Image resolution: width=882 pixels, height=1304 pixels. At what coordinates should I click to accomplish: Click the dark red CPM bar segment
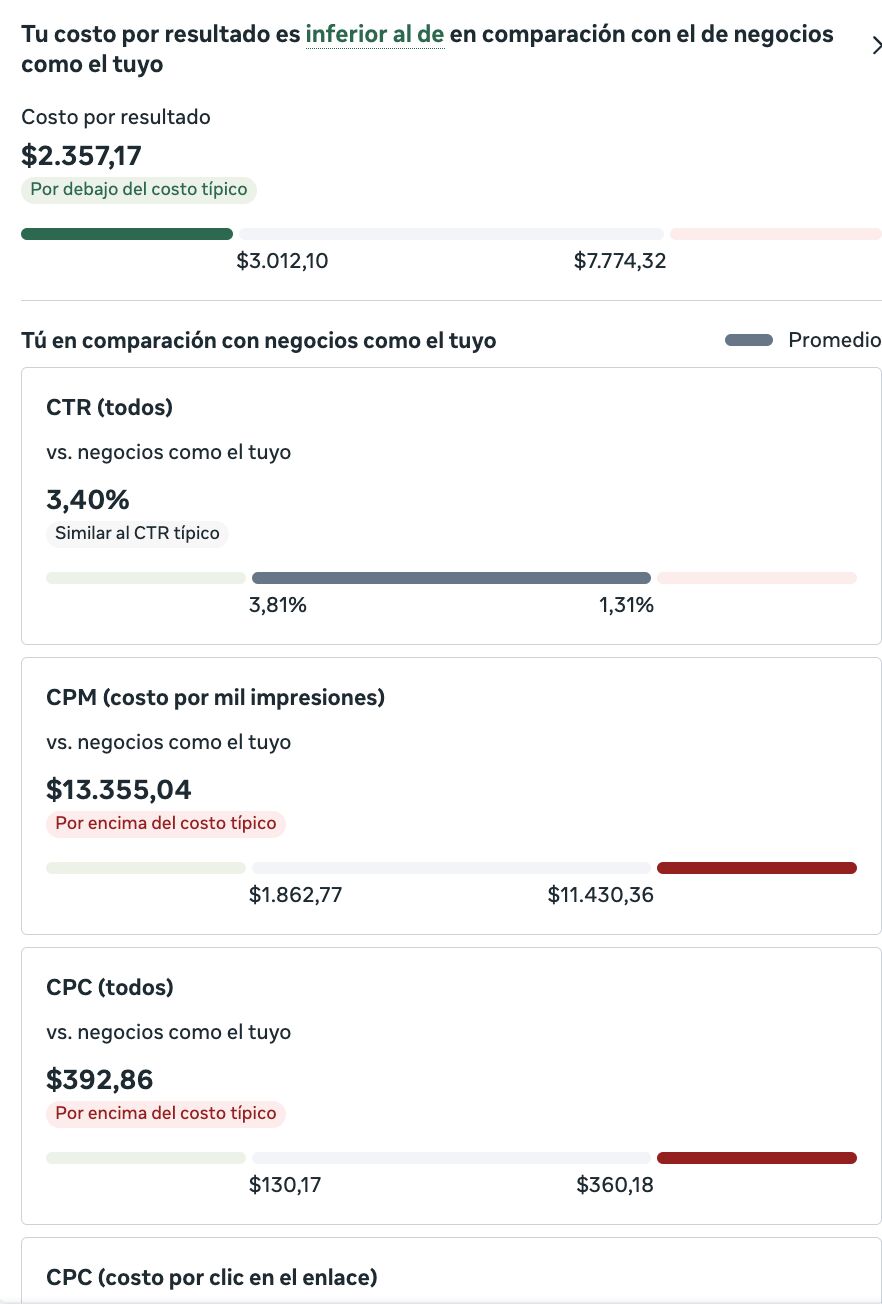click(x=757, y=868)
